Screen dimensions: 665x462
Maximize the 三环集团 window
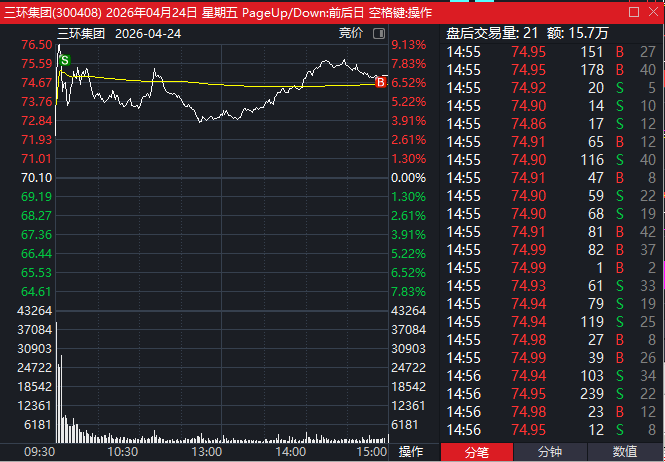(x=634, y=12)
